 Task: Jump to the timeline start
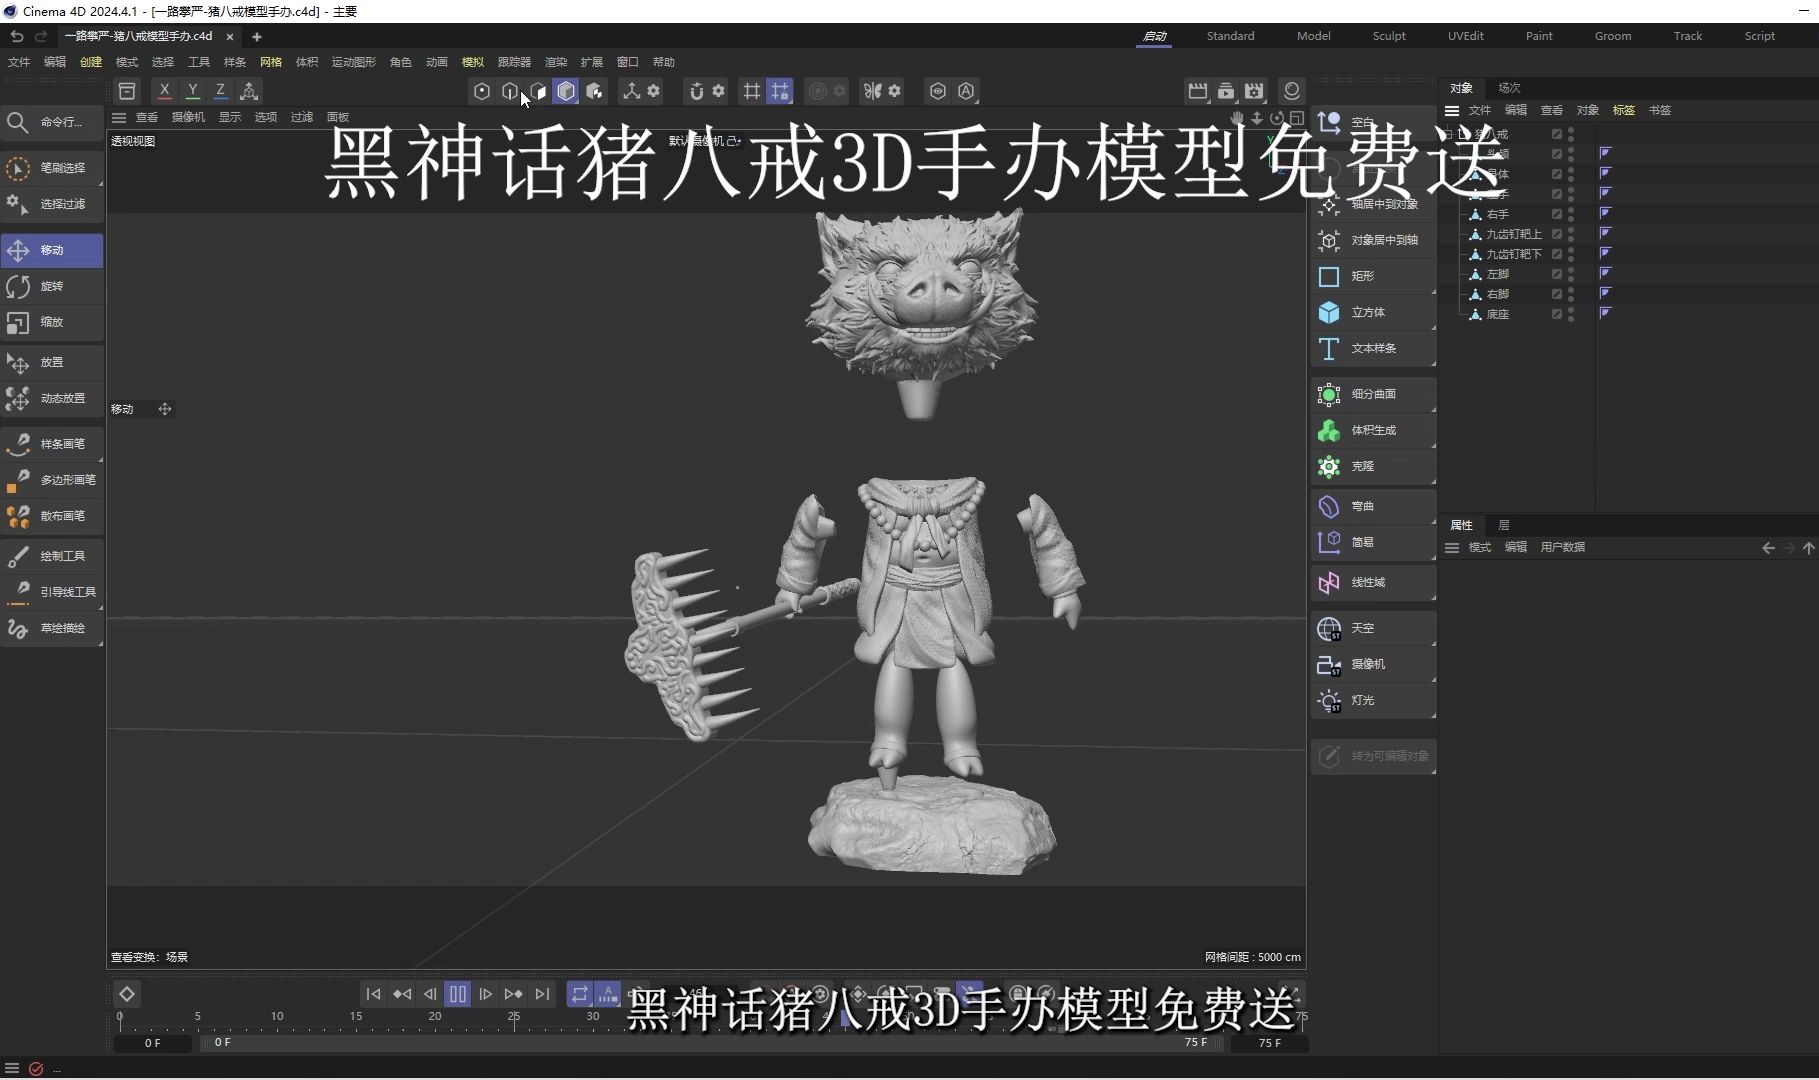(x=373, y=994)
